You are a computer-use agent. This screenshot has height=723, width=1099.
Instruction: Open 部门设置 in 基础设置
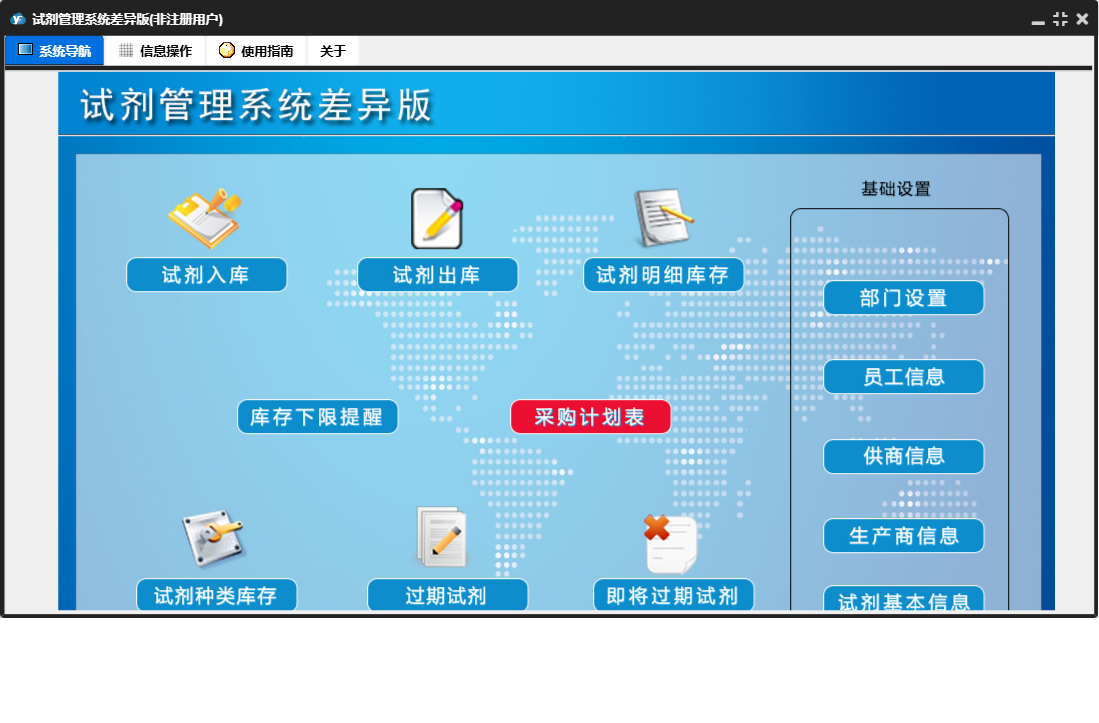(x=903, y=298)
